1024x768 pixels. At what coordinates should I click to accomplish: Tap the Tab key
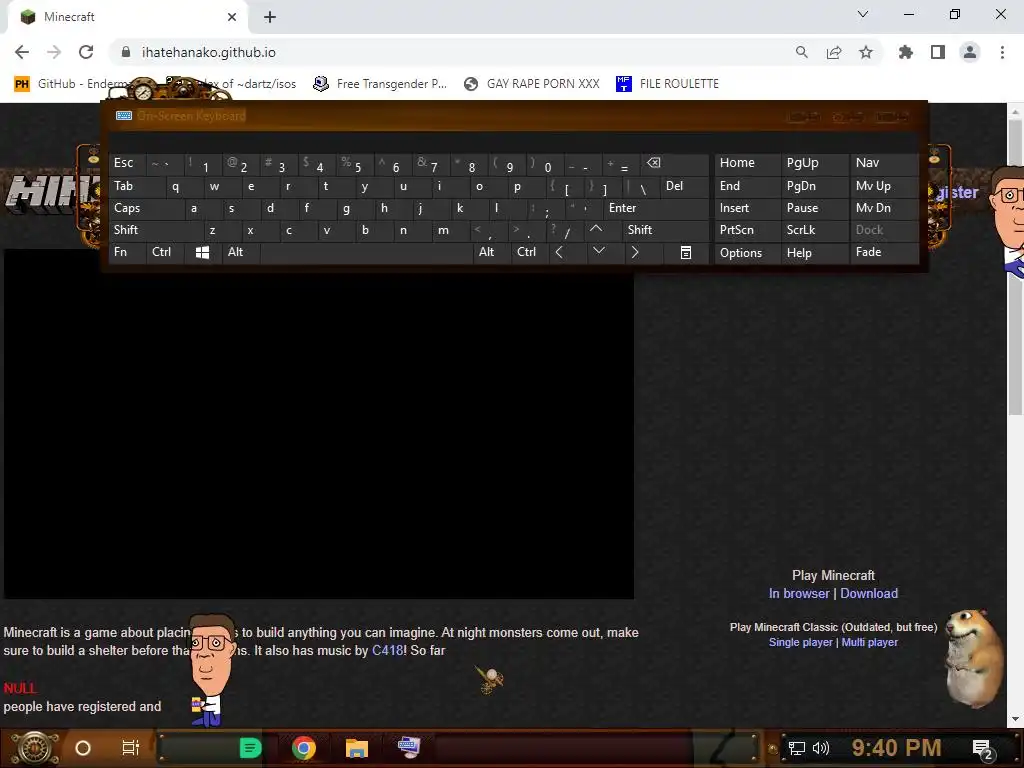pyautogui.click(x=137, y=186)
